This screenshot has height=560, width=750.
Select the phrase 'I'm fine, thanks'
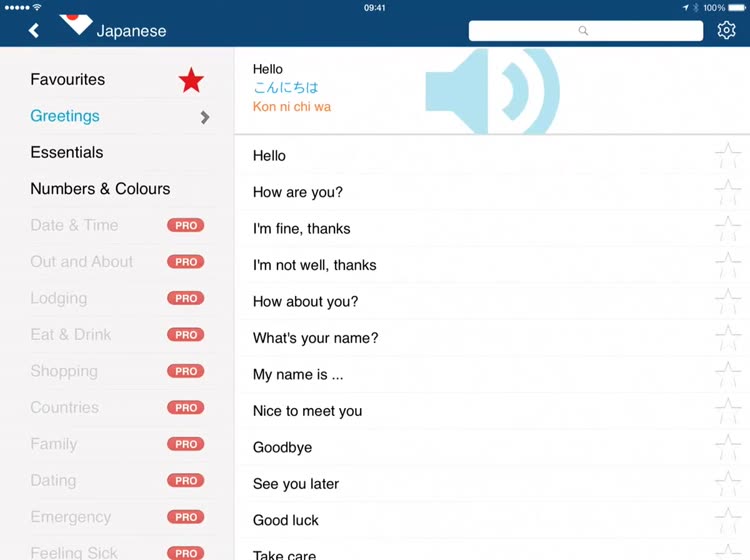492,229
